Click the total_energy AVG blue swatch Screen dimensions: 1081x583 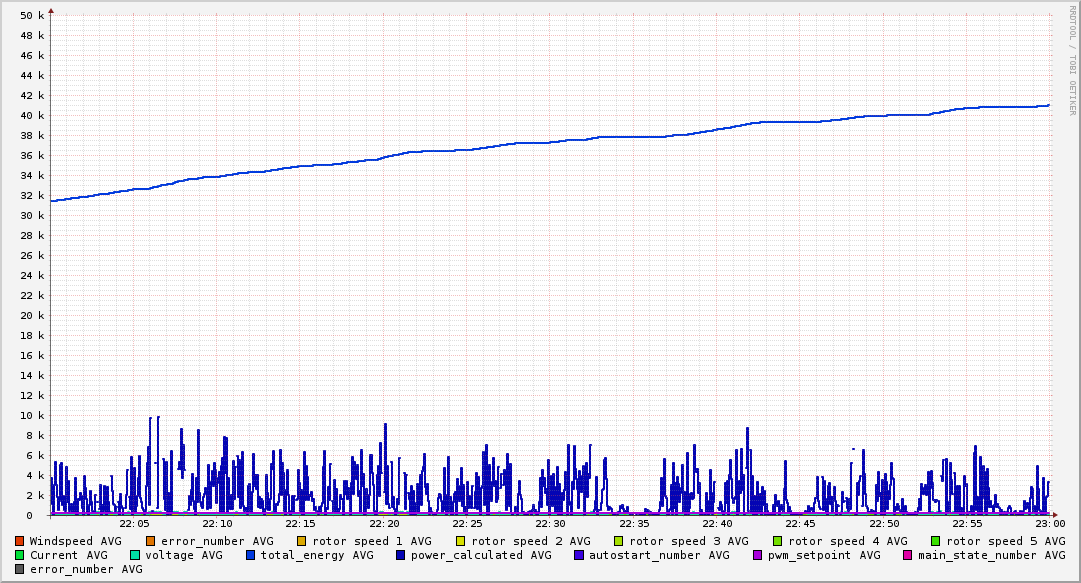click(251, 555)
